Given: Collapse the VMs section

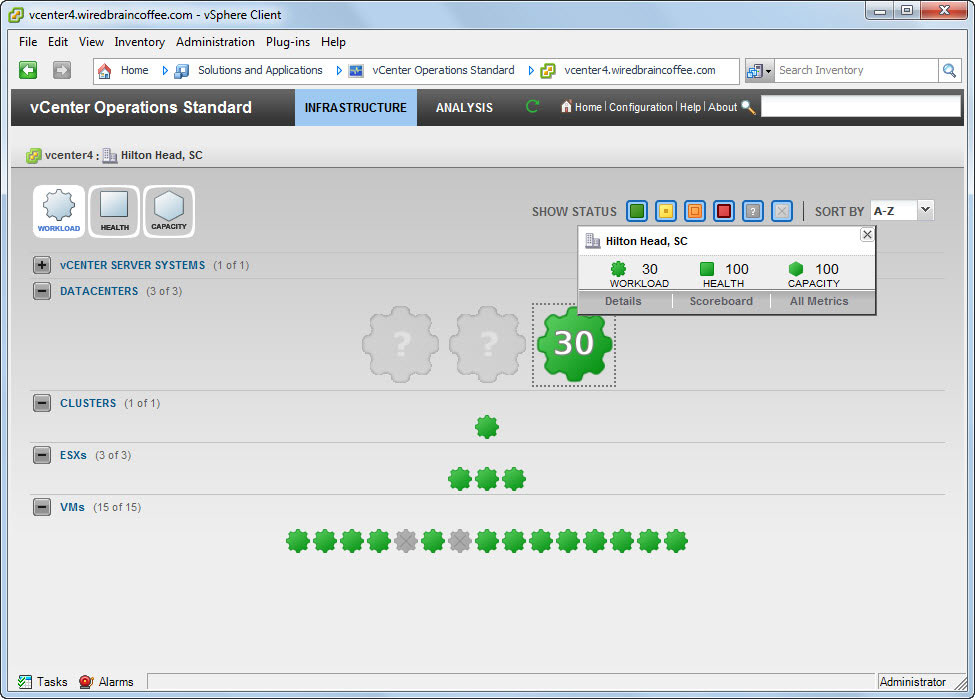Looking at the screenshot, I should pyautogui.click(x=42, y=507).
